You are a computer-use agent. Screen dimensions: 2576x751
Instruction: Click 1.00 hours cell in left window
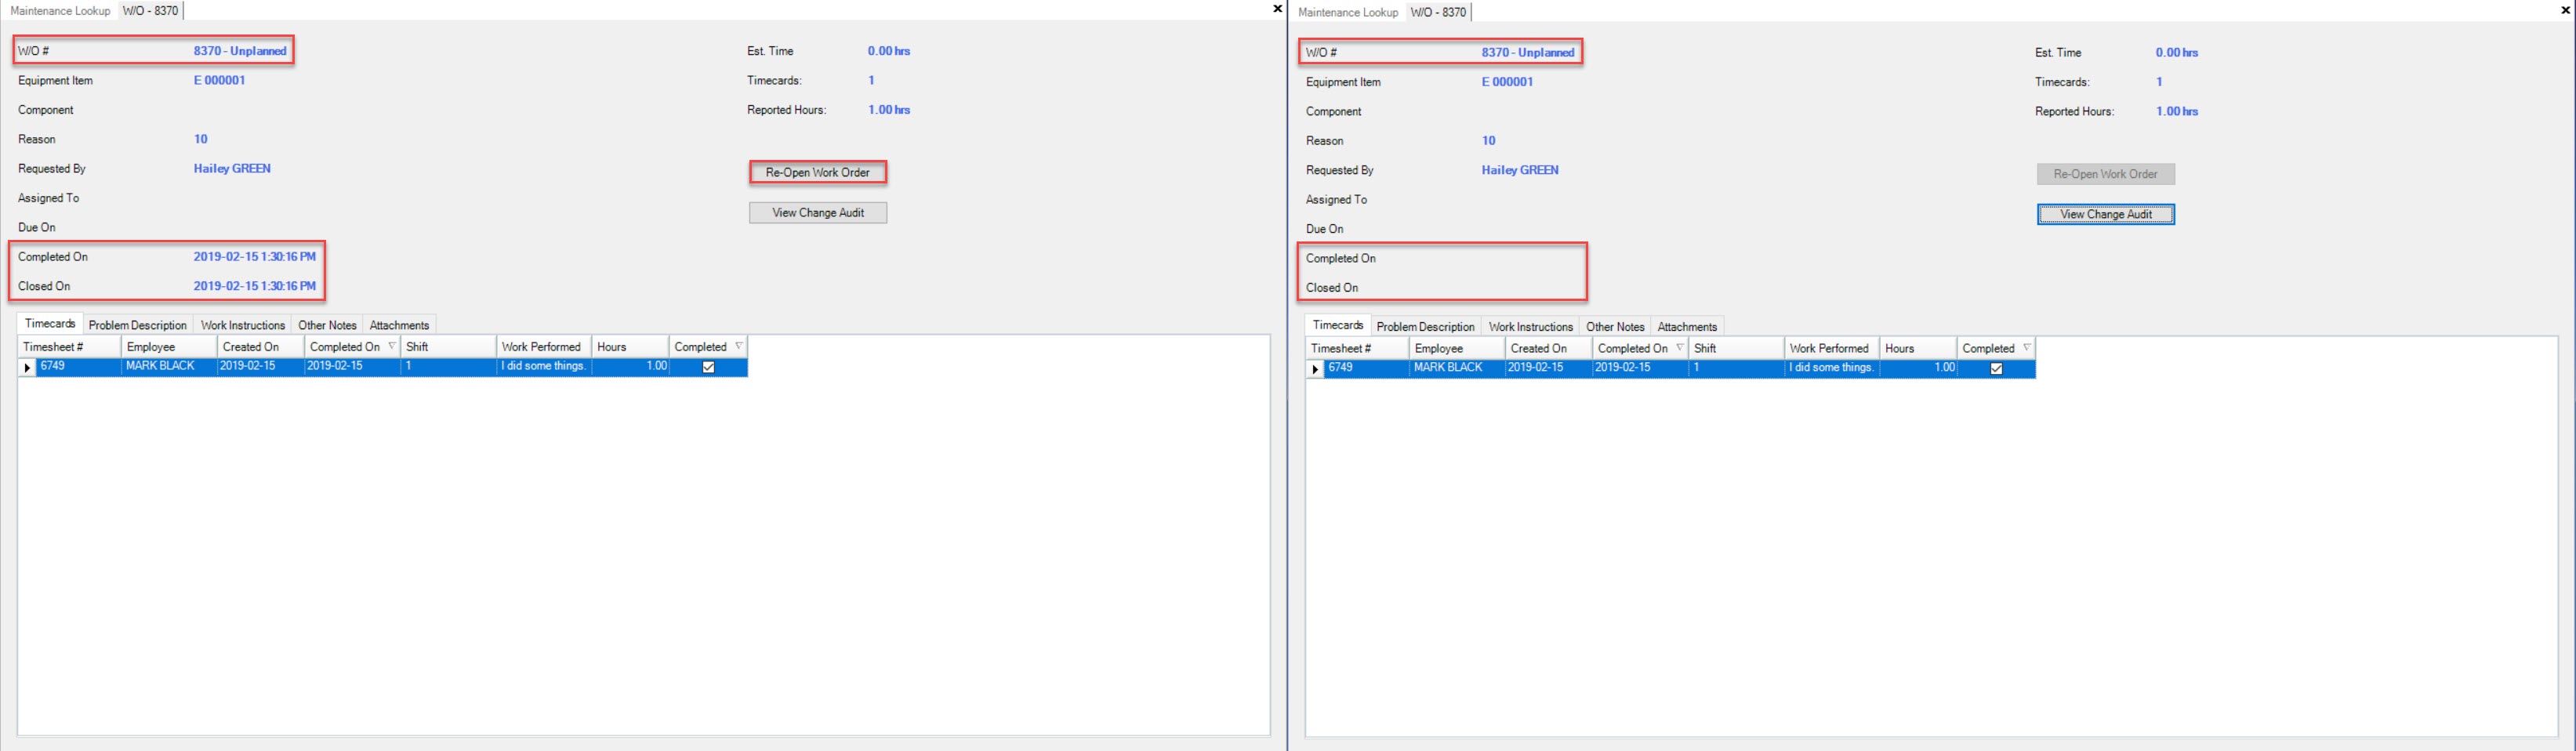[x=630, y=367]
